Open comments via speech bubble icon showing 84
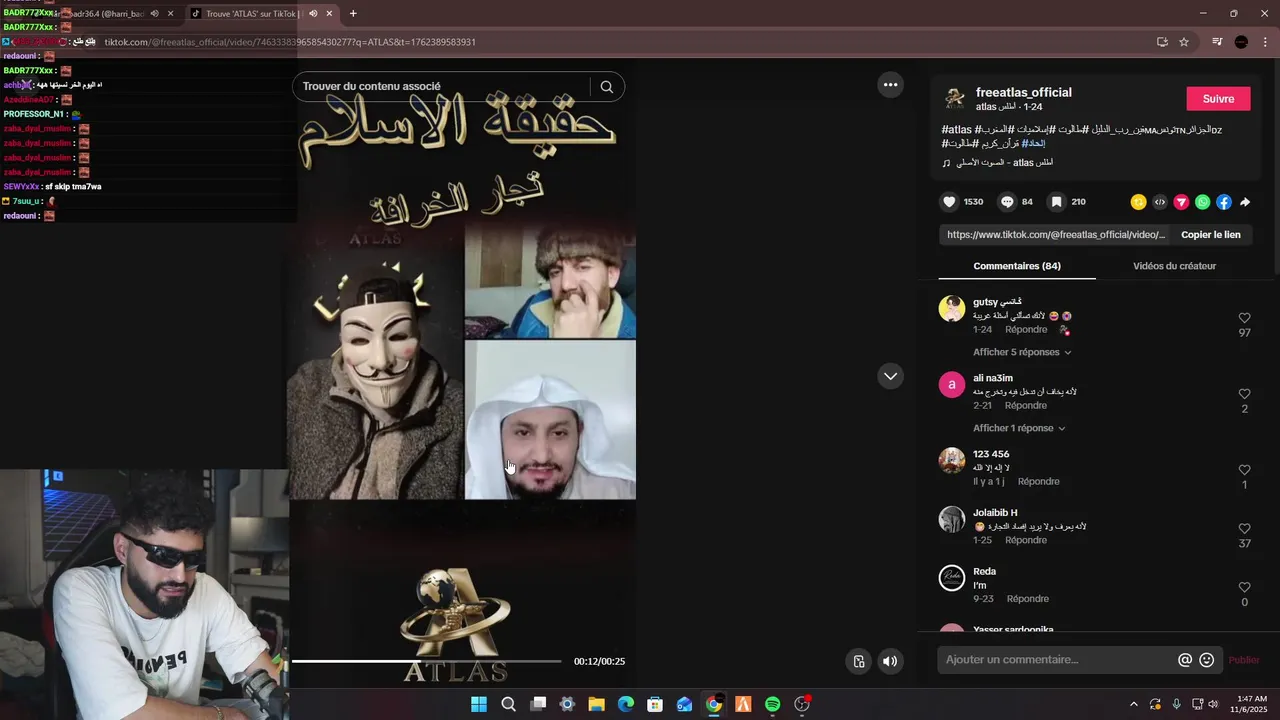 click(x=1007, y=202)
